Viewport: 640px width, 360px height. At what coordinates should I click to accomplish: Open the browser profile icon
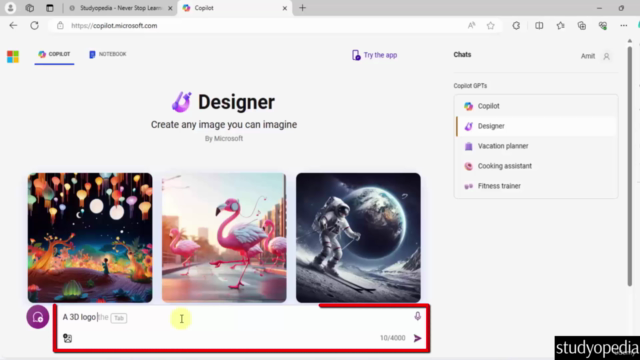pos(10,8)
